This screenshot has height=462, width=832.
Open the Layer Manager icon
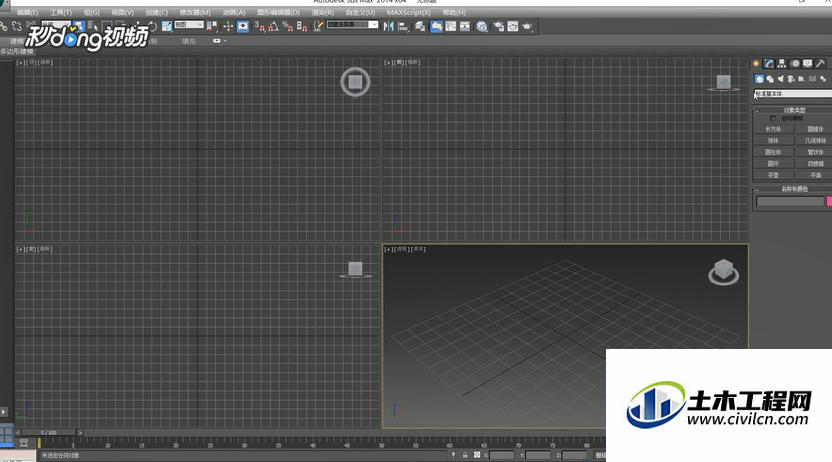click(x=420, y=26)
